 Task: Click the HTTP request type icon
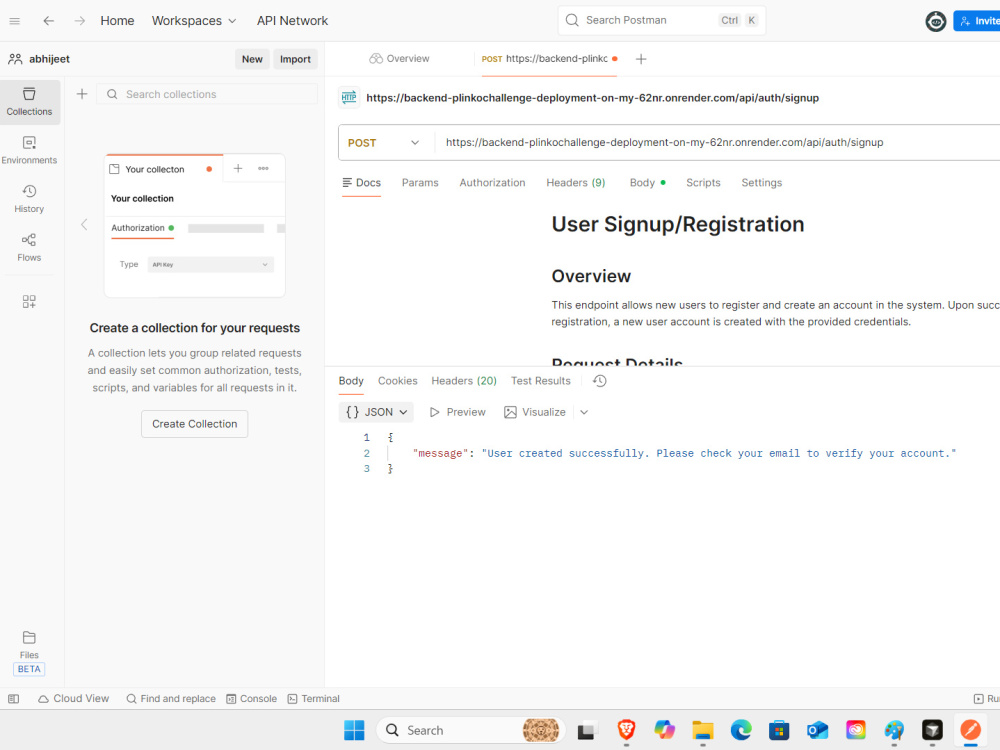coord(349,98)
